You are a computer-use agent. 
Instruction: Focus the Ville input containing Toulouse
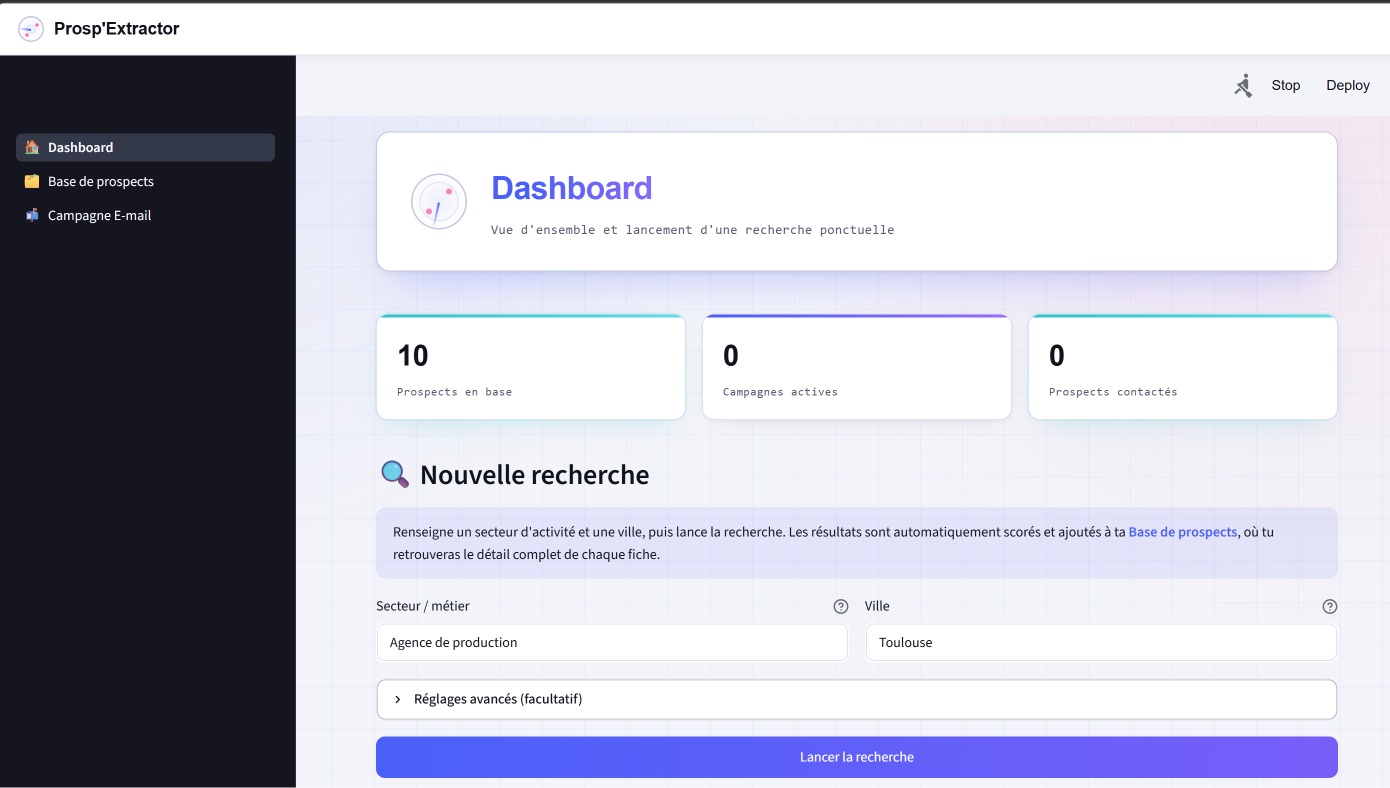[1101, 642]
